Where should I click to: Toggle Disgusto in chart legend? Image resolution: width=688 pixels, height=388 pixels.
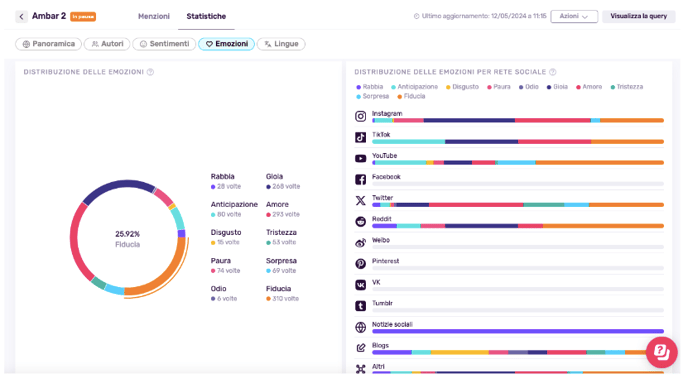(462, 87)
